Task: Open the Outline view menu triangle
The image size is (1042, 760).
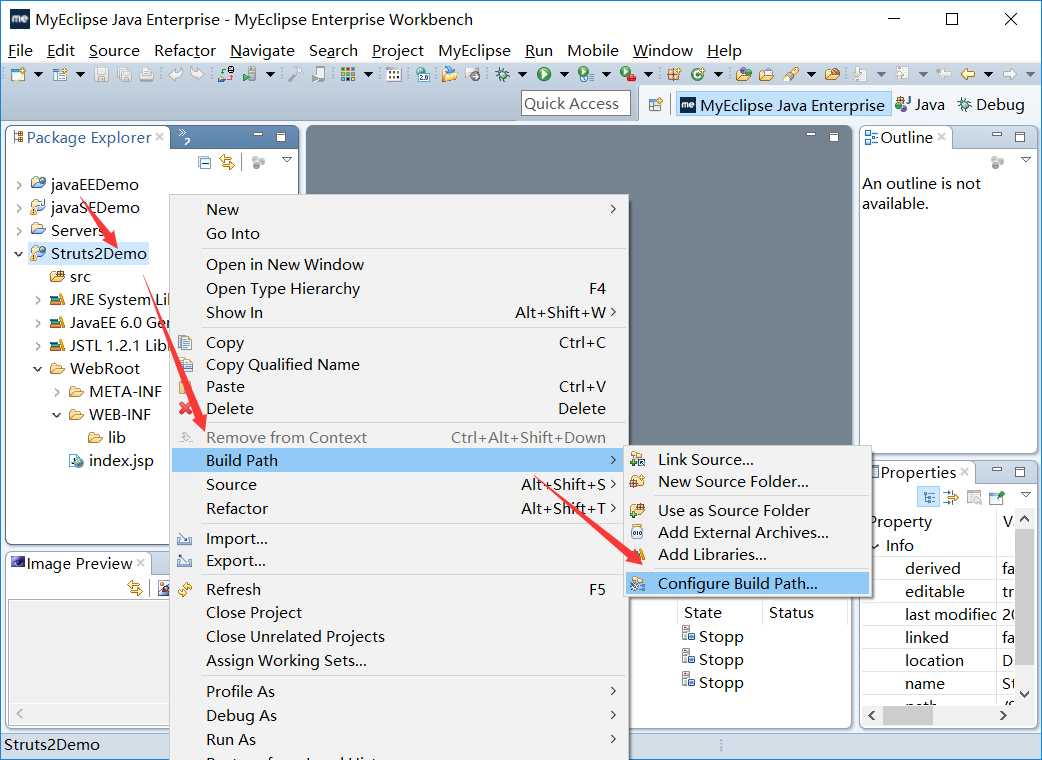Action: click(x=1025, y=159)
